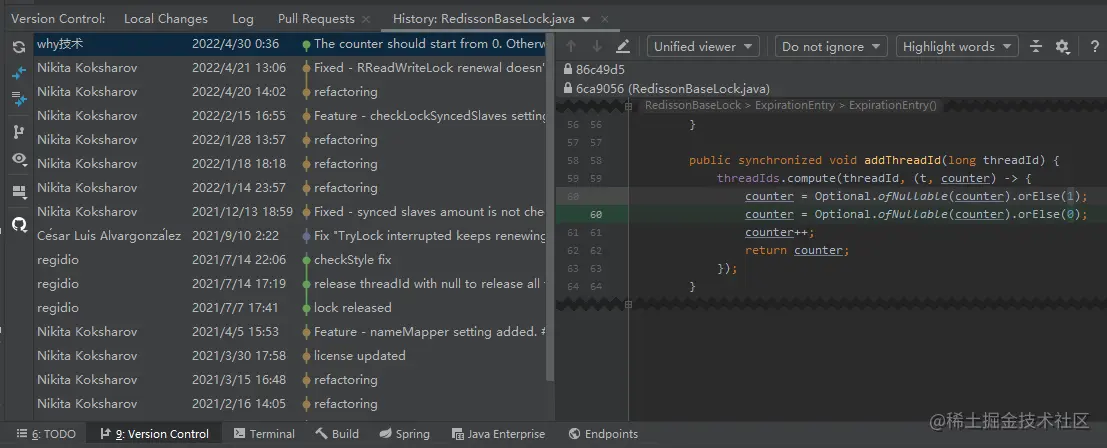Select the release threadId with null commit

(289, 284)
